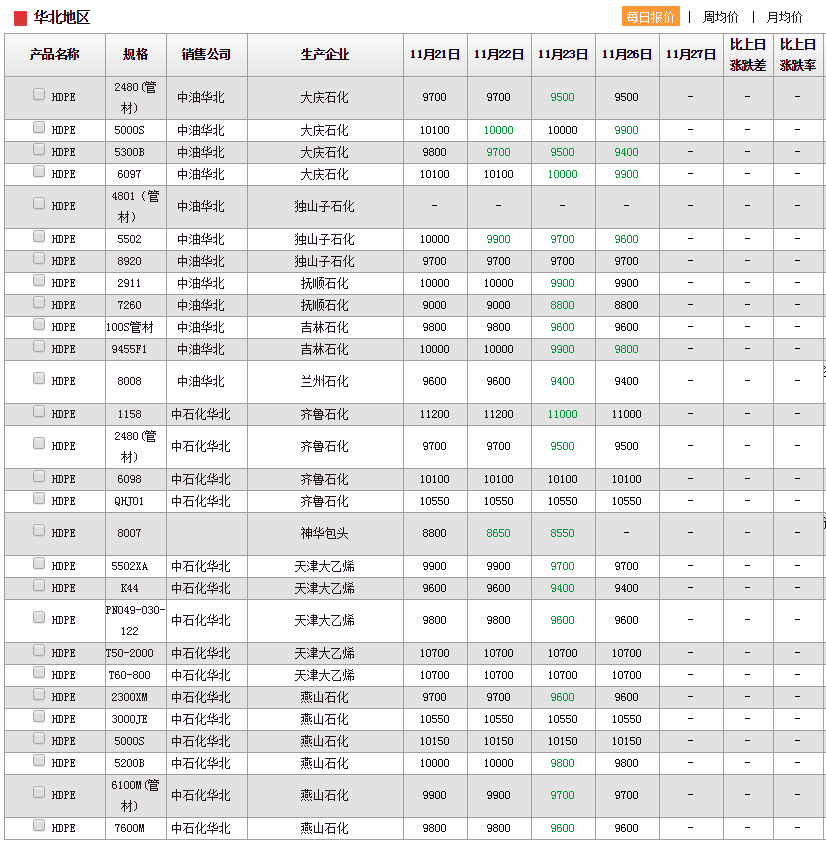The image size is (826, 844).
Task: Tick checkbox for HDPE 8008 兰州石化 row
Action: point(39,378)
